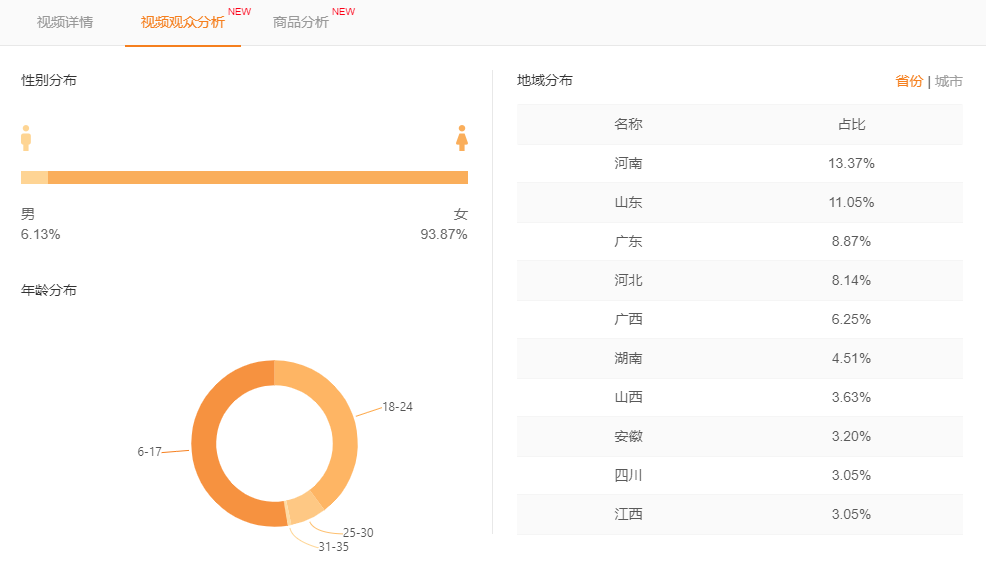
Task: Switch region view to 城市
Action: (x=949, y=81)
